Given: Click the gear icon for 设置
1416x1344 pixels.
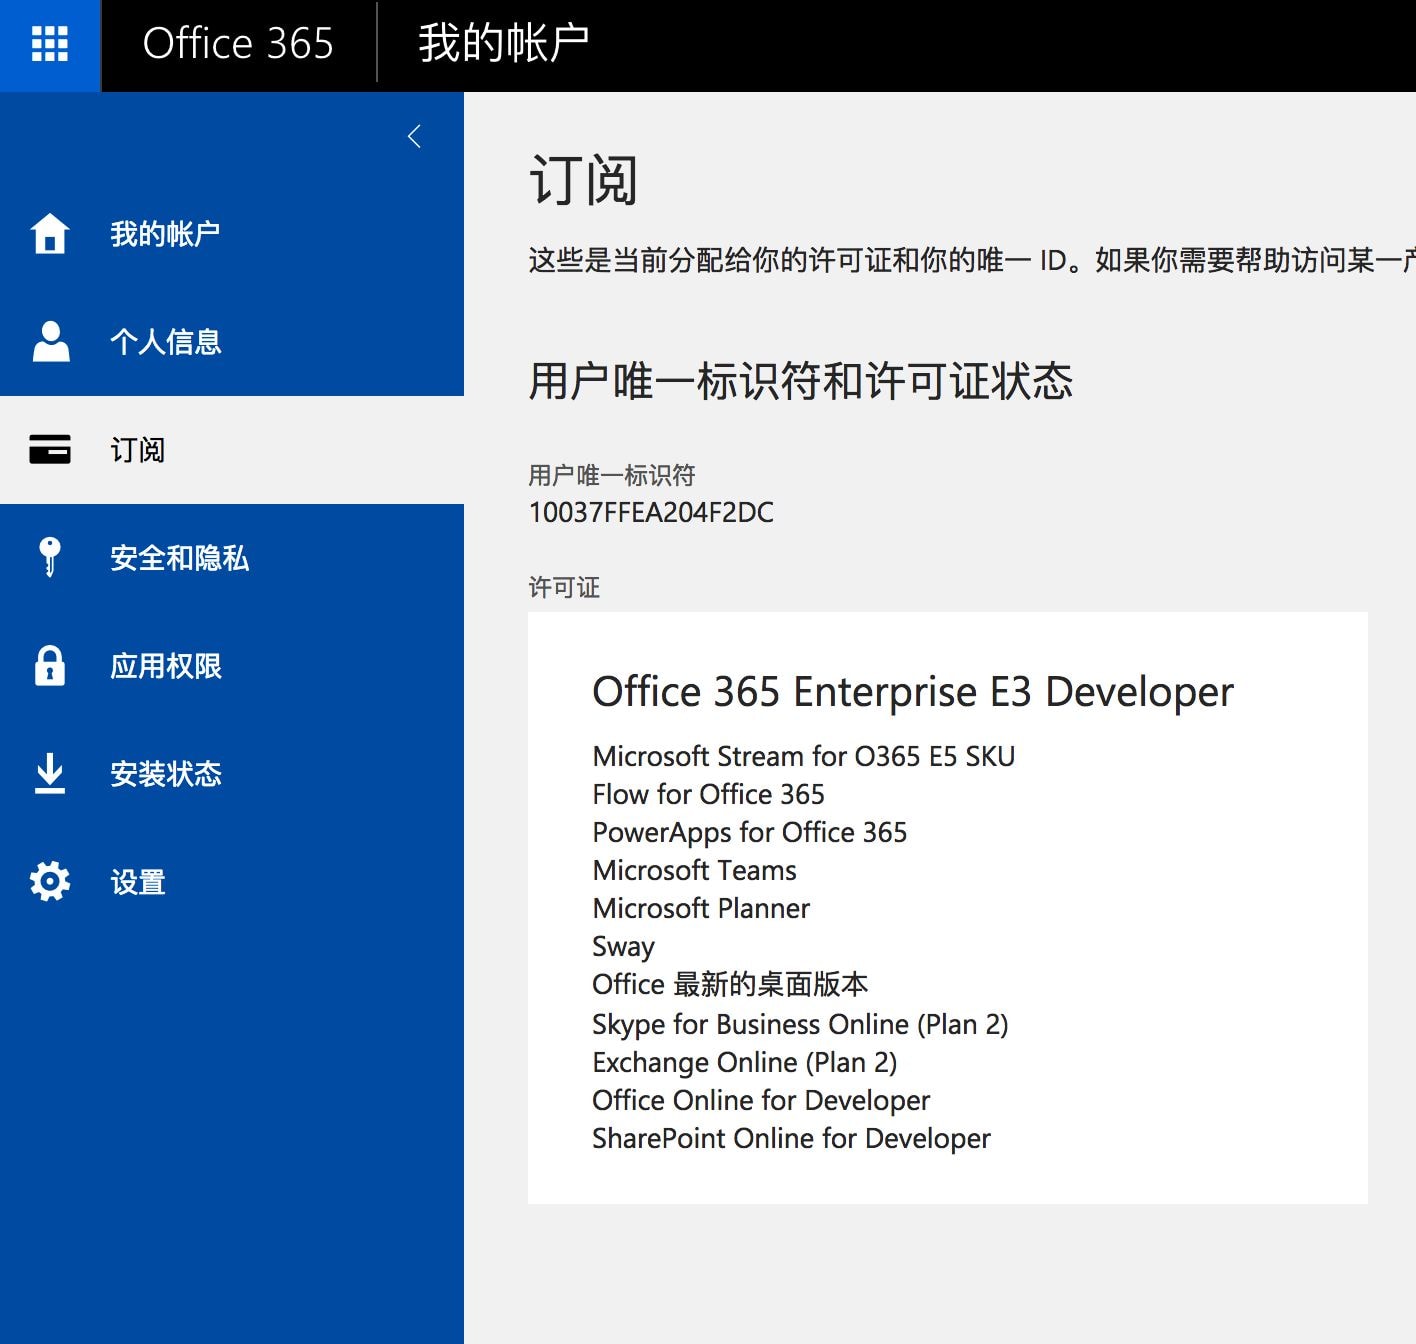Looking at the screenshot, I should (50, 881).
